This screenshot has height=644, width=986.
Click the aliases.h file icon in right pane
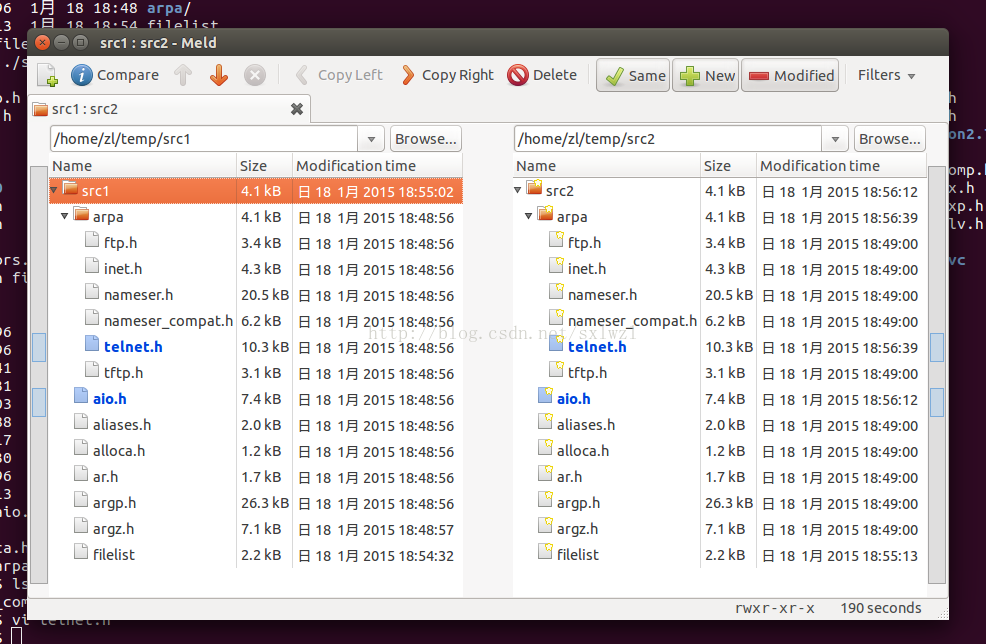pos(545,422)
